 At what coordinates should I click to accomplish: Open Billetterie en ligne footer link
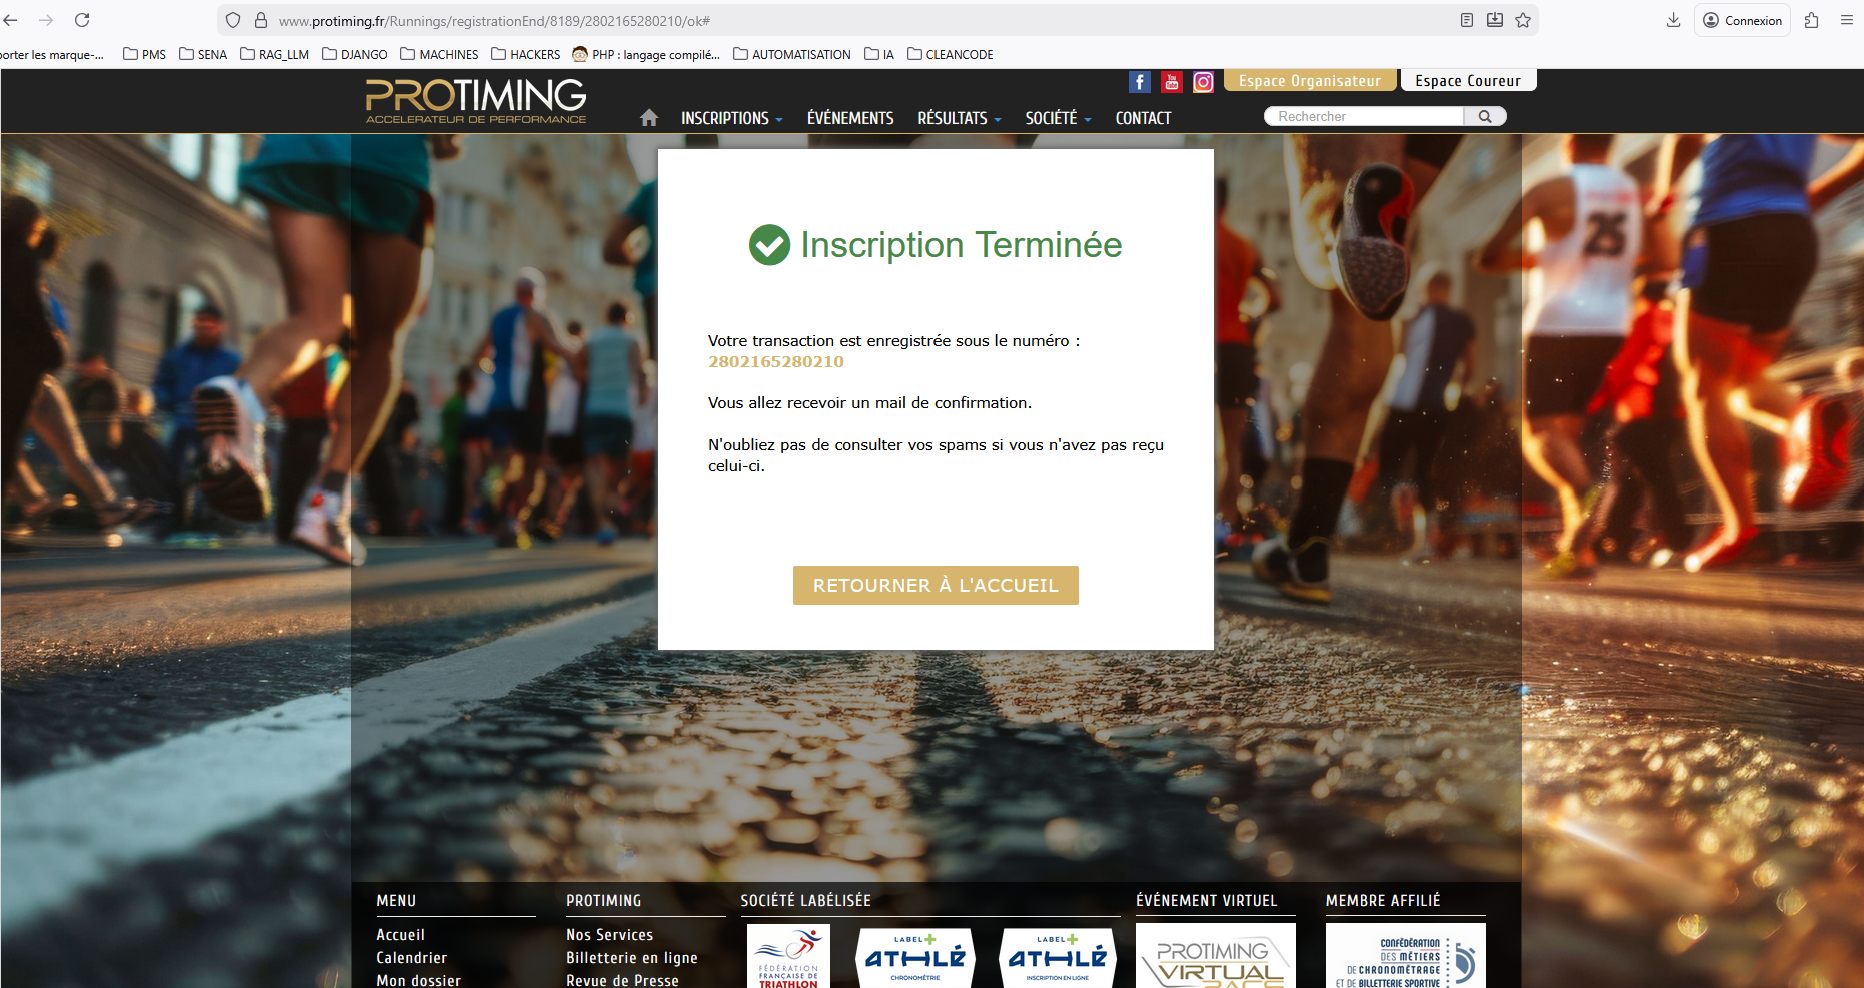tap(632, 958)
